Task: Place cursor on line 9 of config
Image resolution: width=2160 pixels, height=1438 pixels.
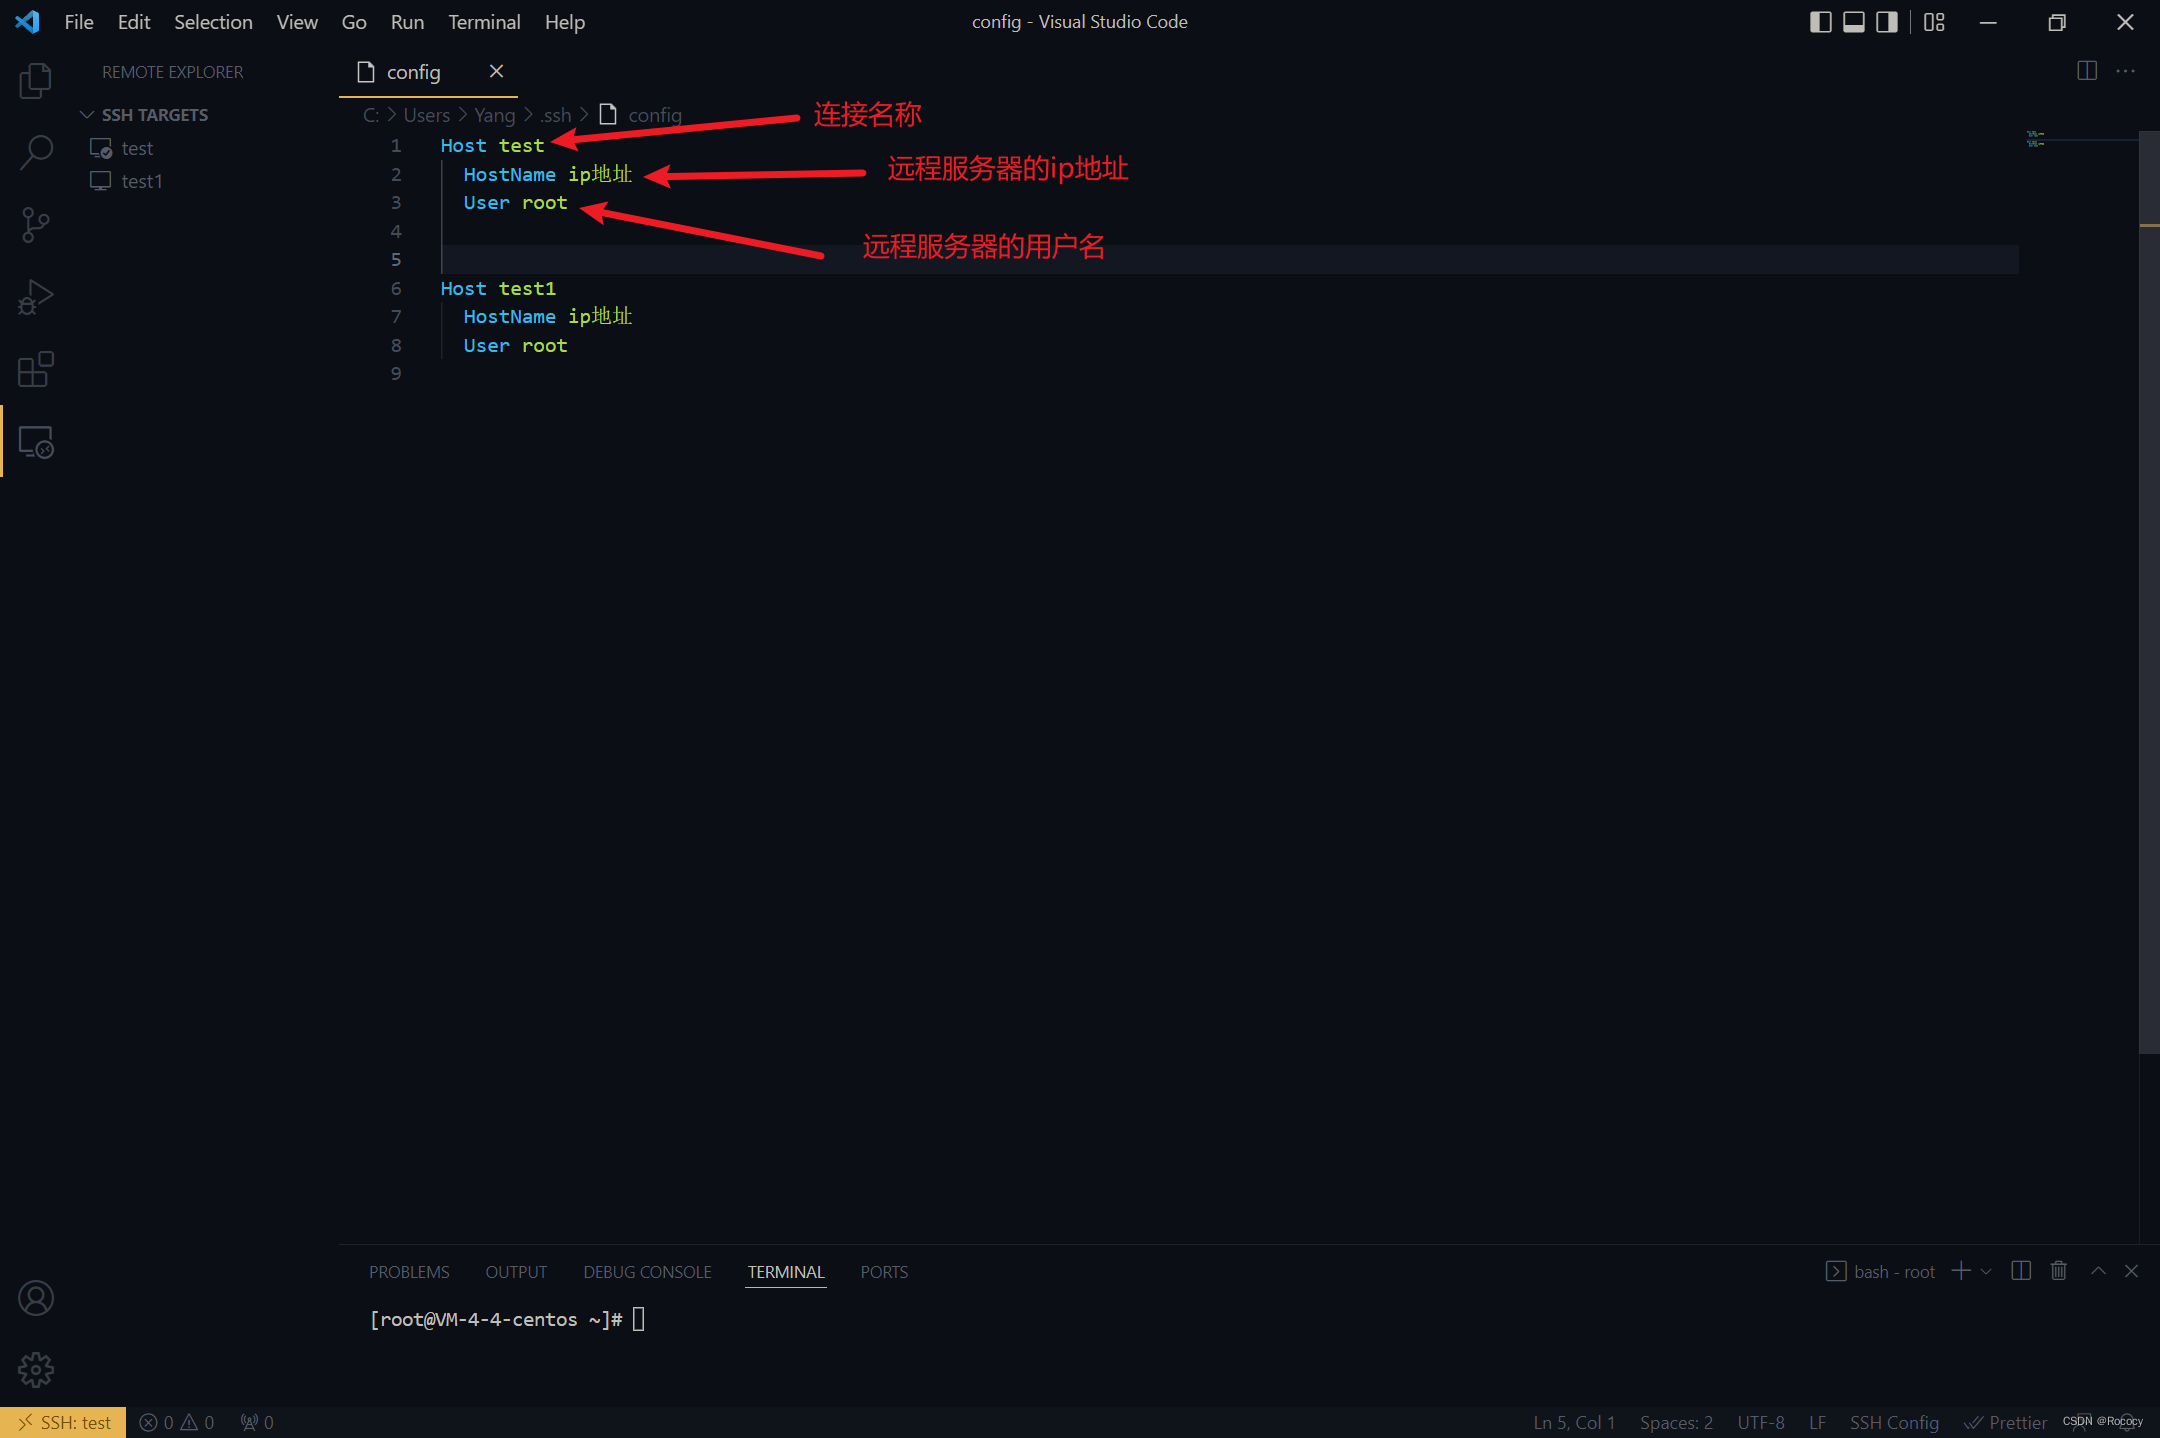Action: (x=1230, y=373)
